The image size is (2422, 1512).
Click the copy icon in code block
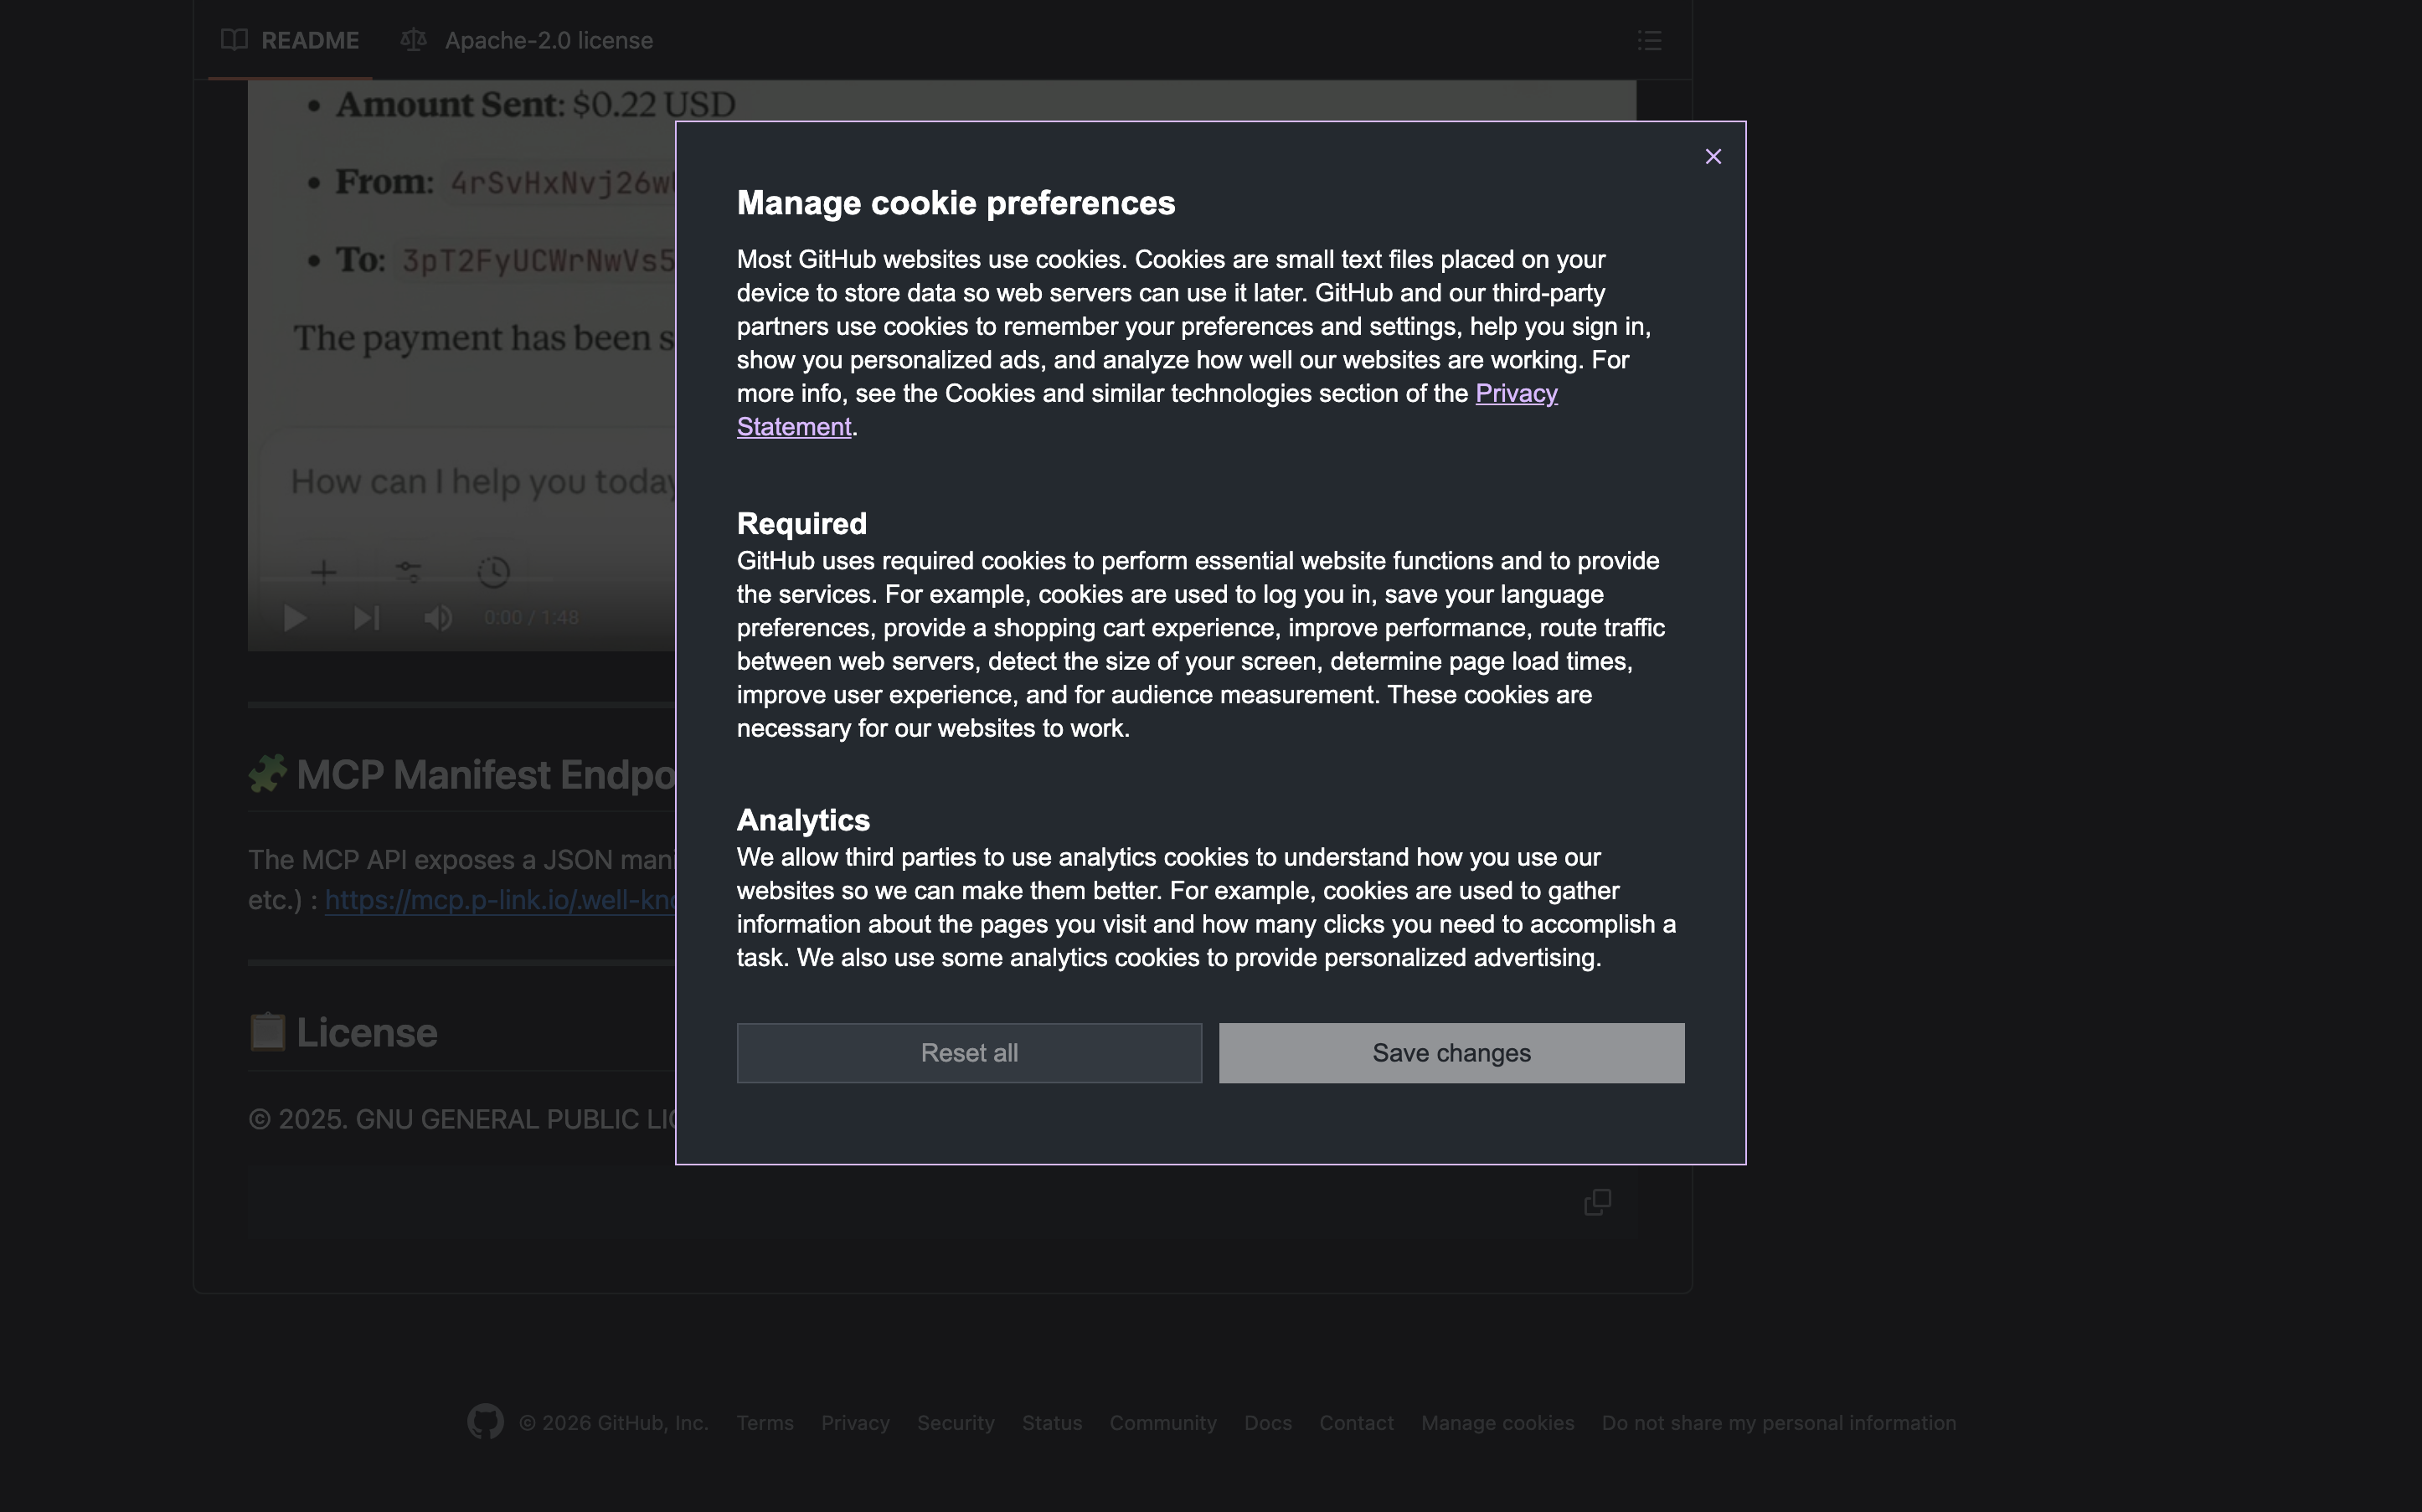coord(1597,1202)
